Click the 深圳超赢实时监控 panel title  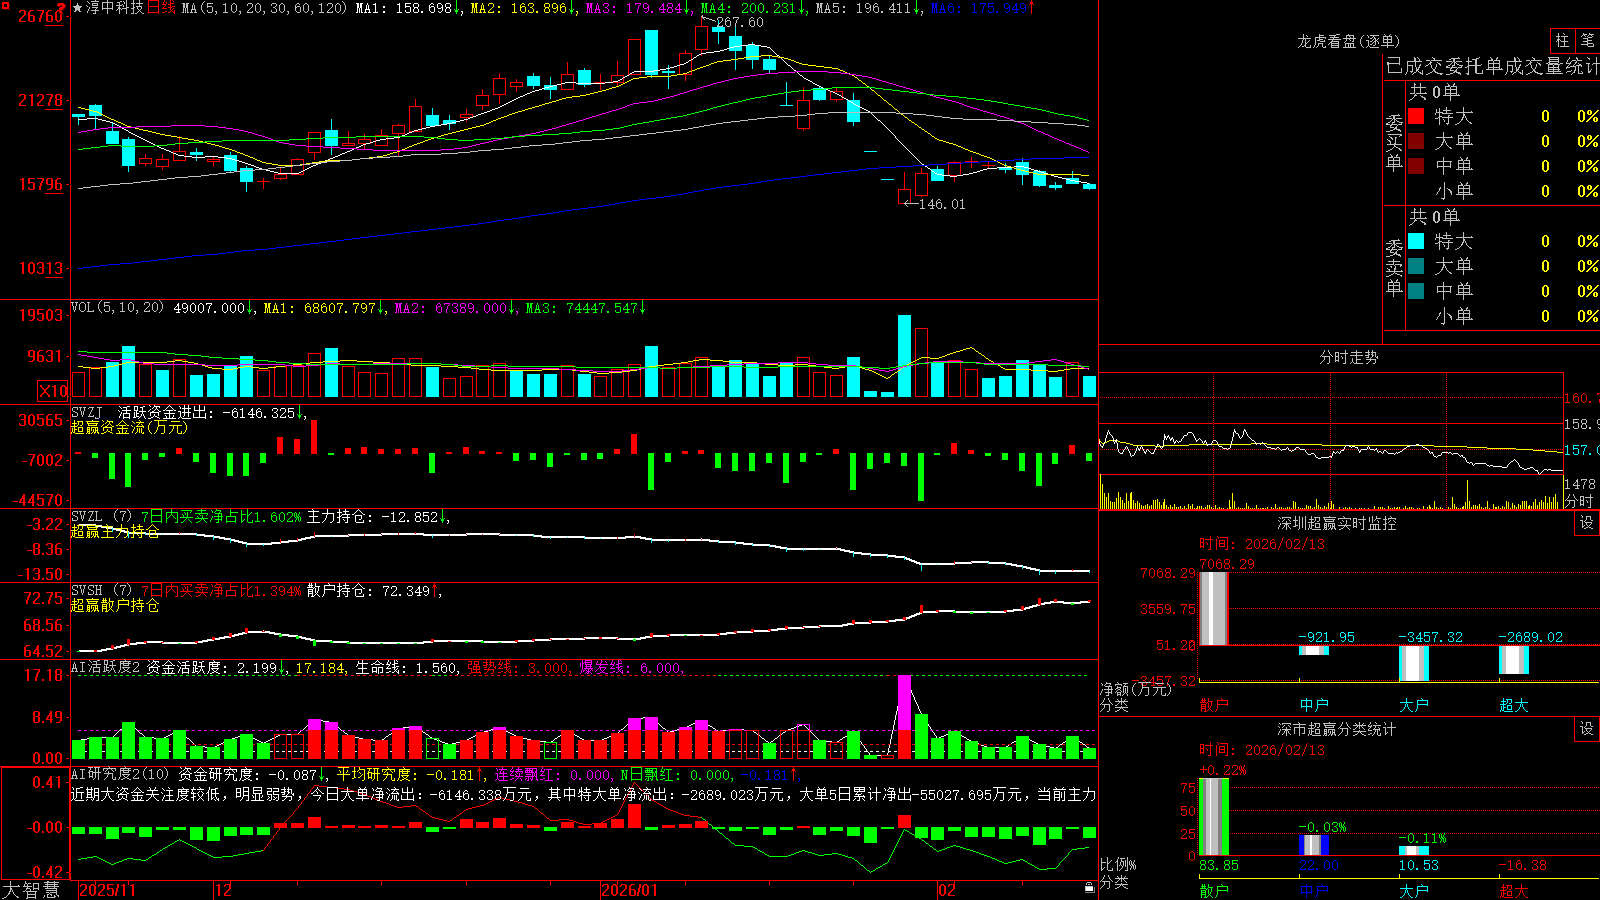tap(1337, 523)
